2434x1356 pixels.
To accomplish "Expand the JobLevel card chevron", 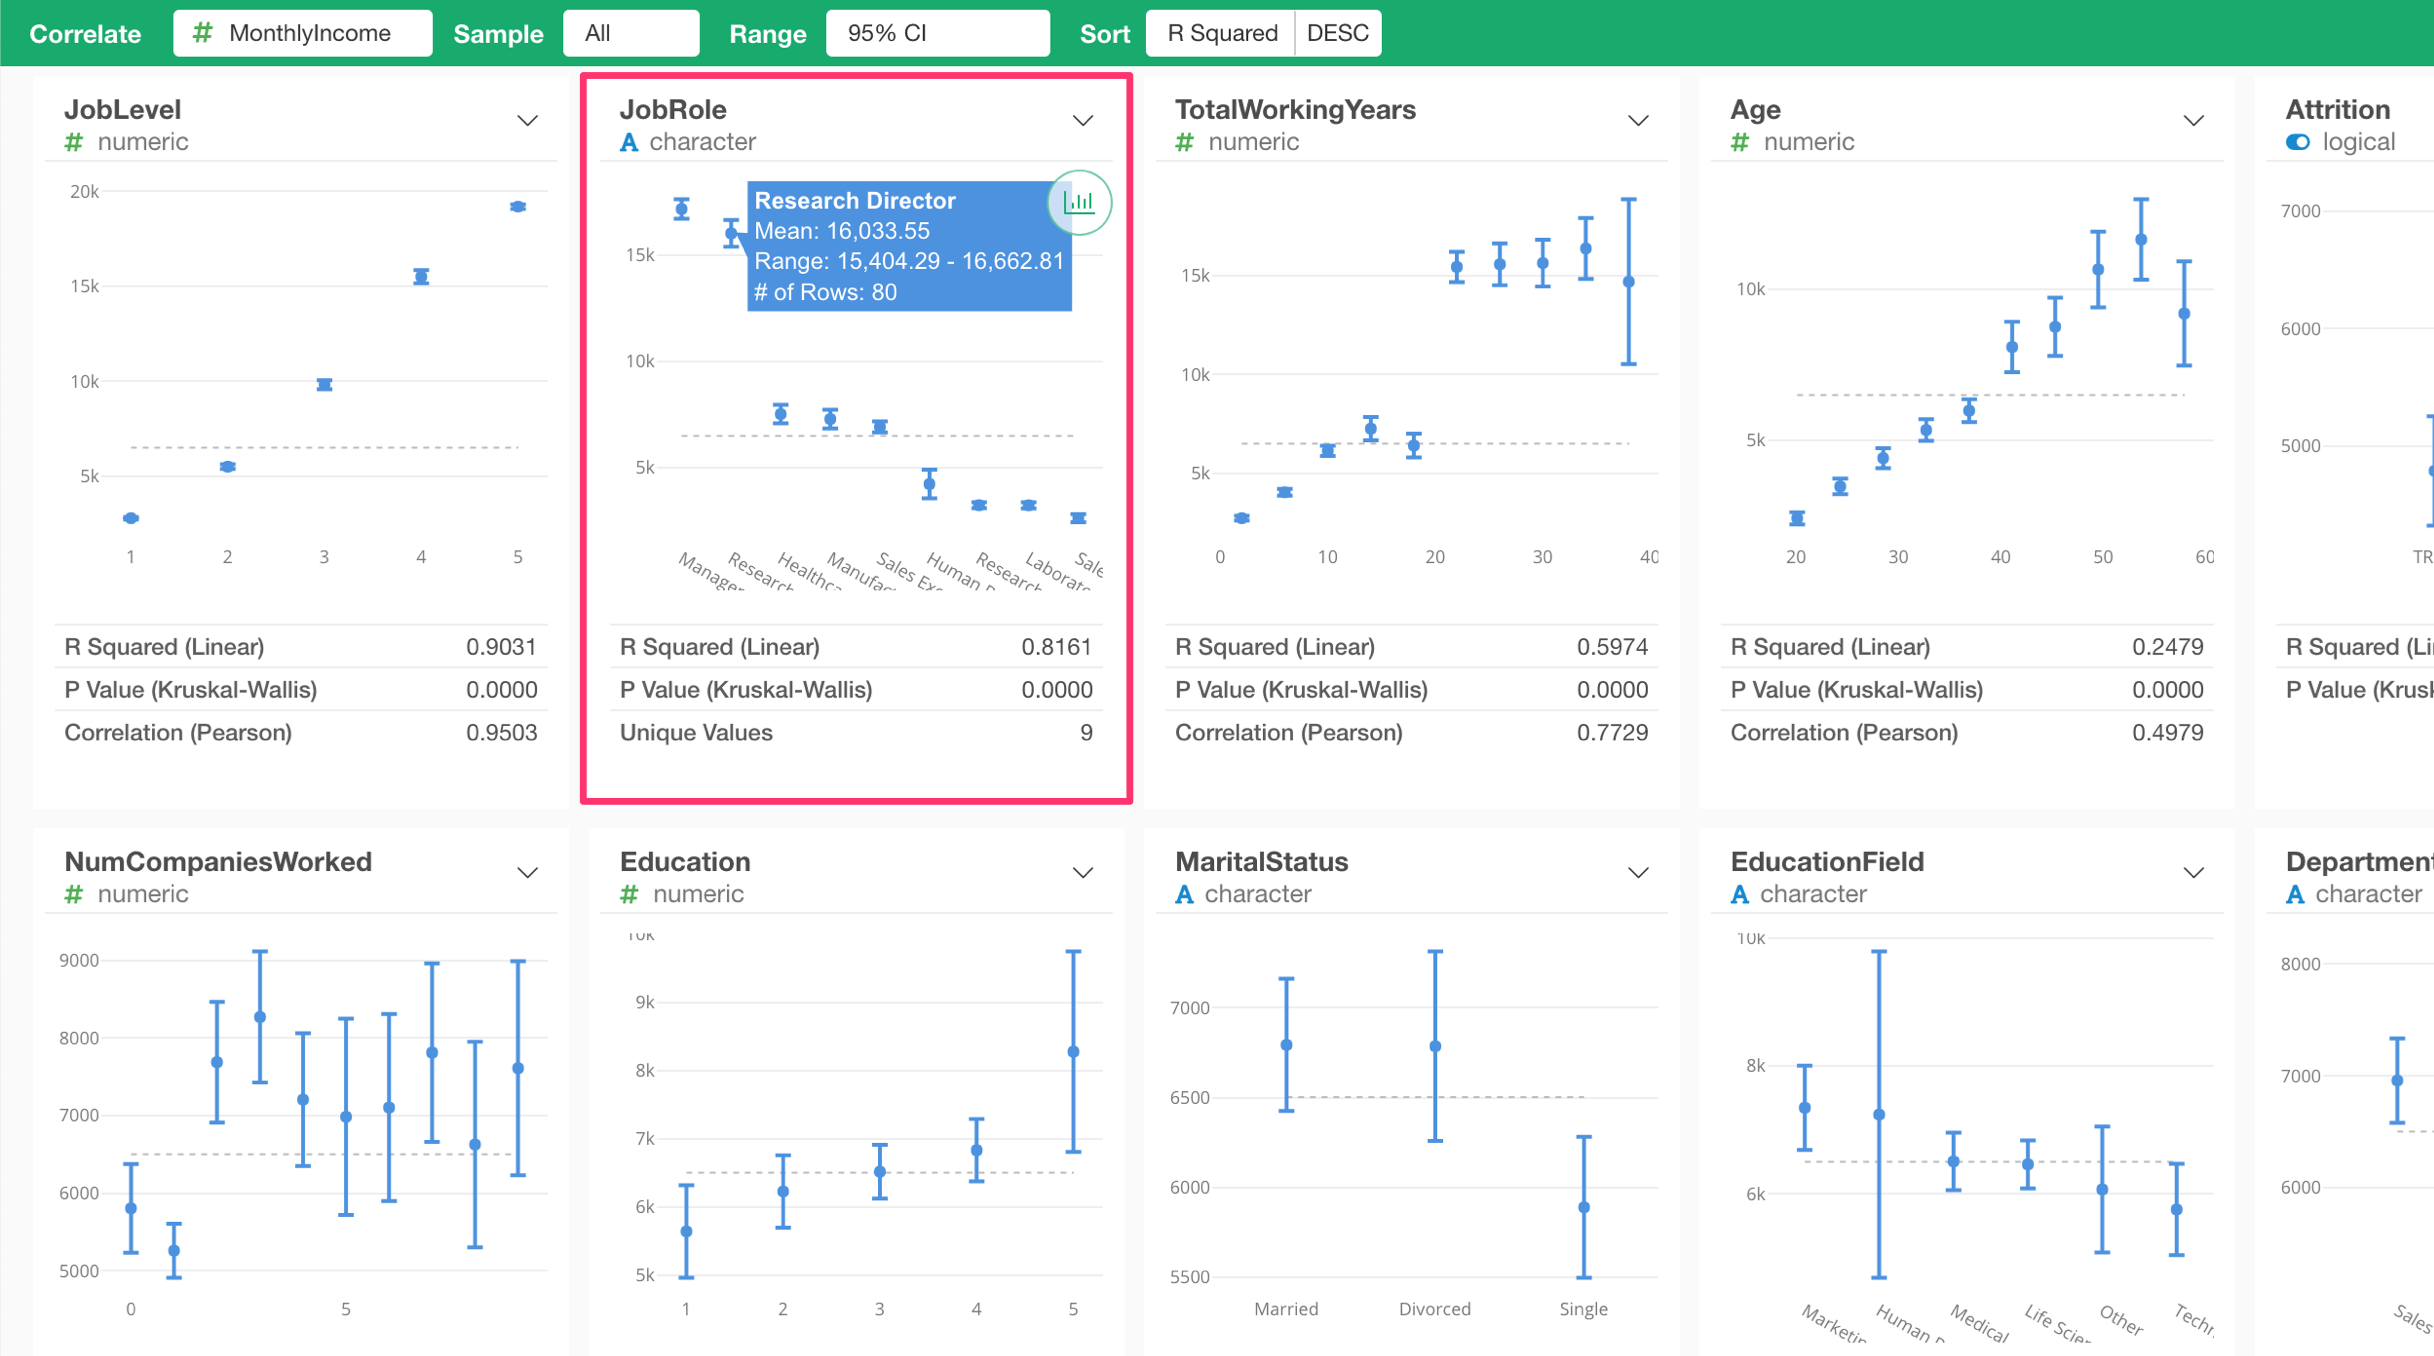I will (x=528, y=120).
